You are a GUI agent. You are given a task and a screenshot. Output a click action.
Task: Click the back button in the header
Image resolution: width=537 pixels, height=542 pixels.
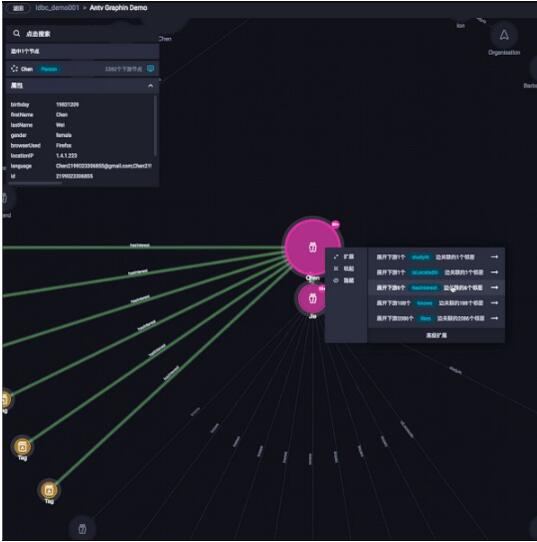pyautogui.click(x=18, y=8)
